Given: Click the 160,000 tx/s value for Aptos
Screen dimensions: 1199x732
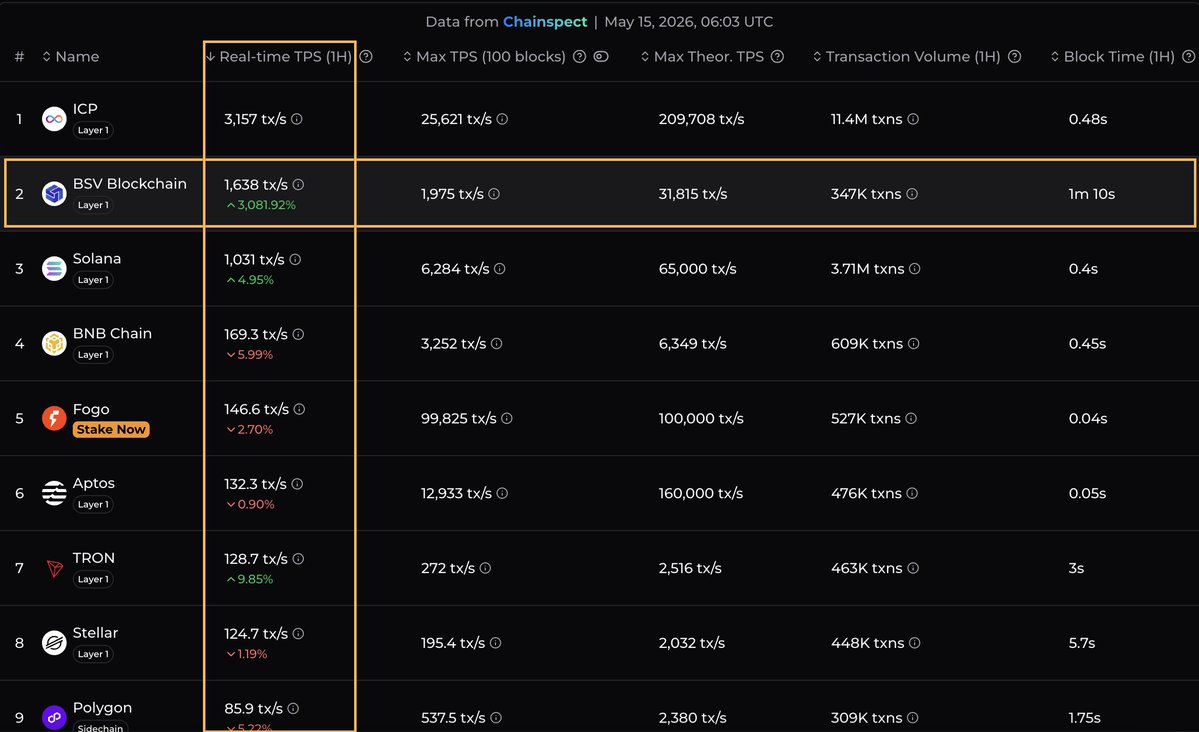Looking at the screenshot, I should (x=700, y=493).
